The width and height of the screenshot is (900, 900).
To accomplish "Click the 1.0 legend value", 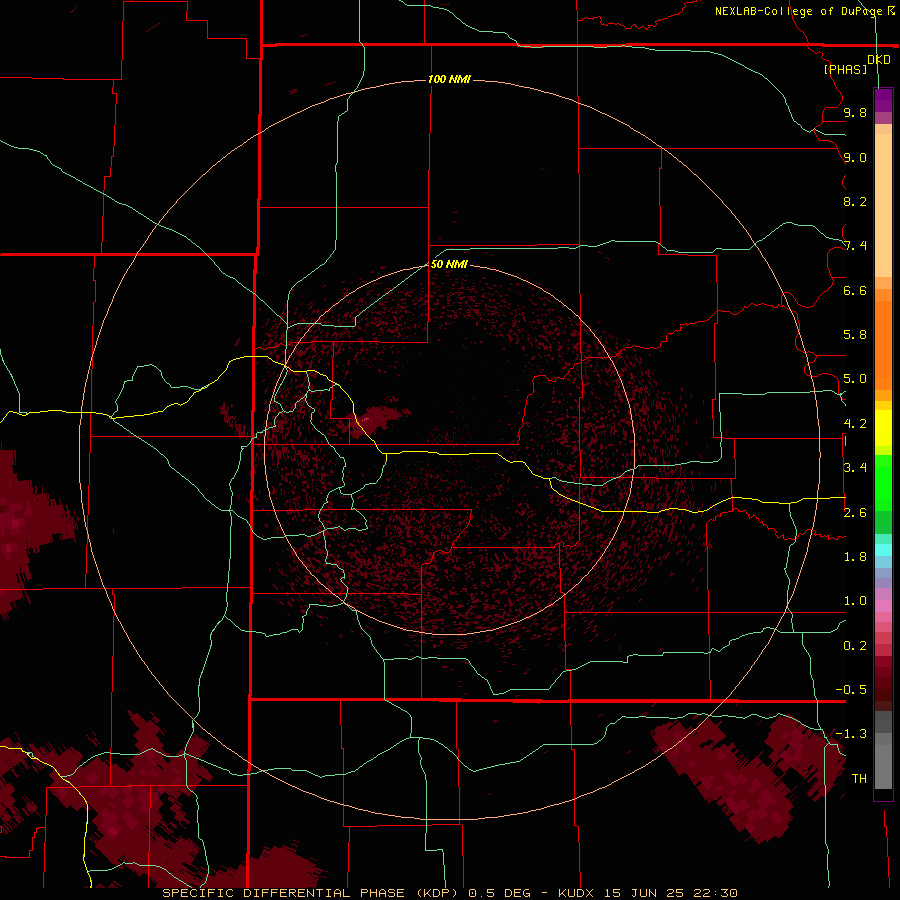I will pos(855,601).
